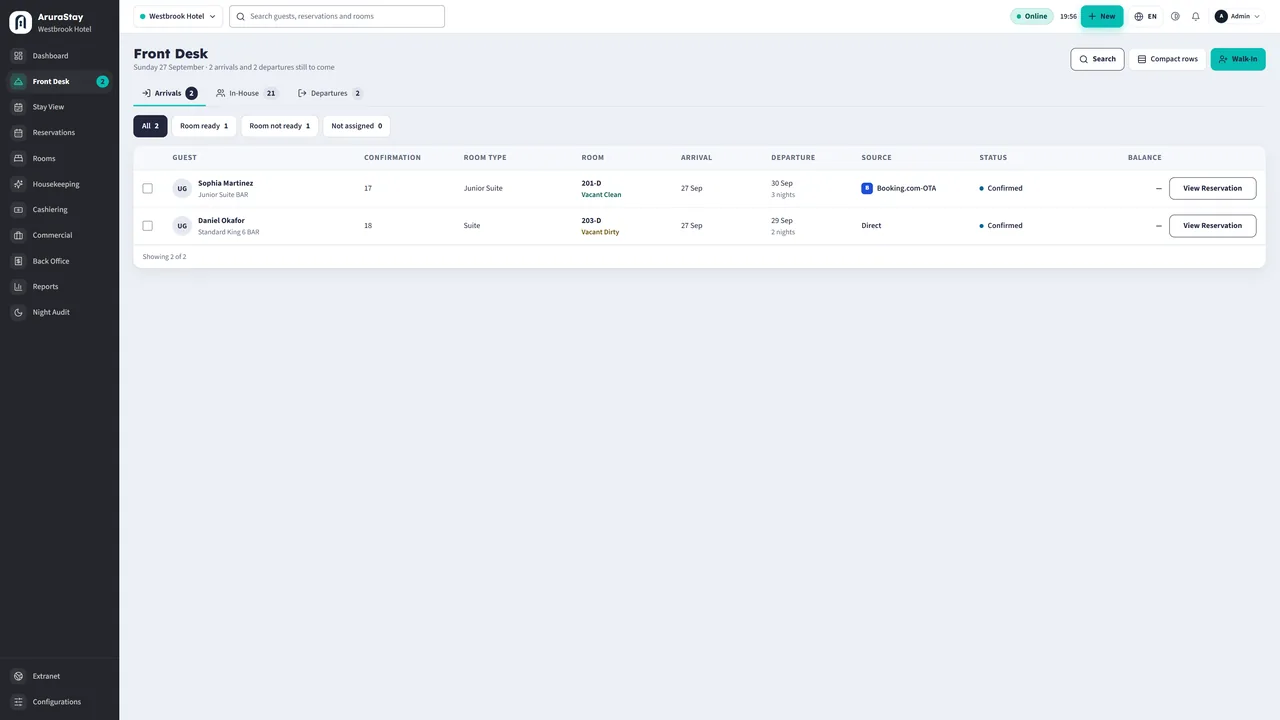Viewport: 1280px width, 720px height.
Task: Expand the Westbrook Hotel property dropdown
Action: coord(178,16)
